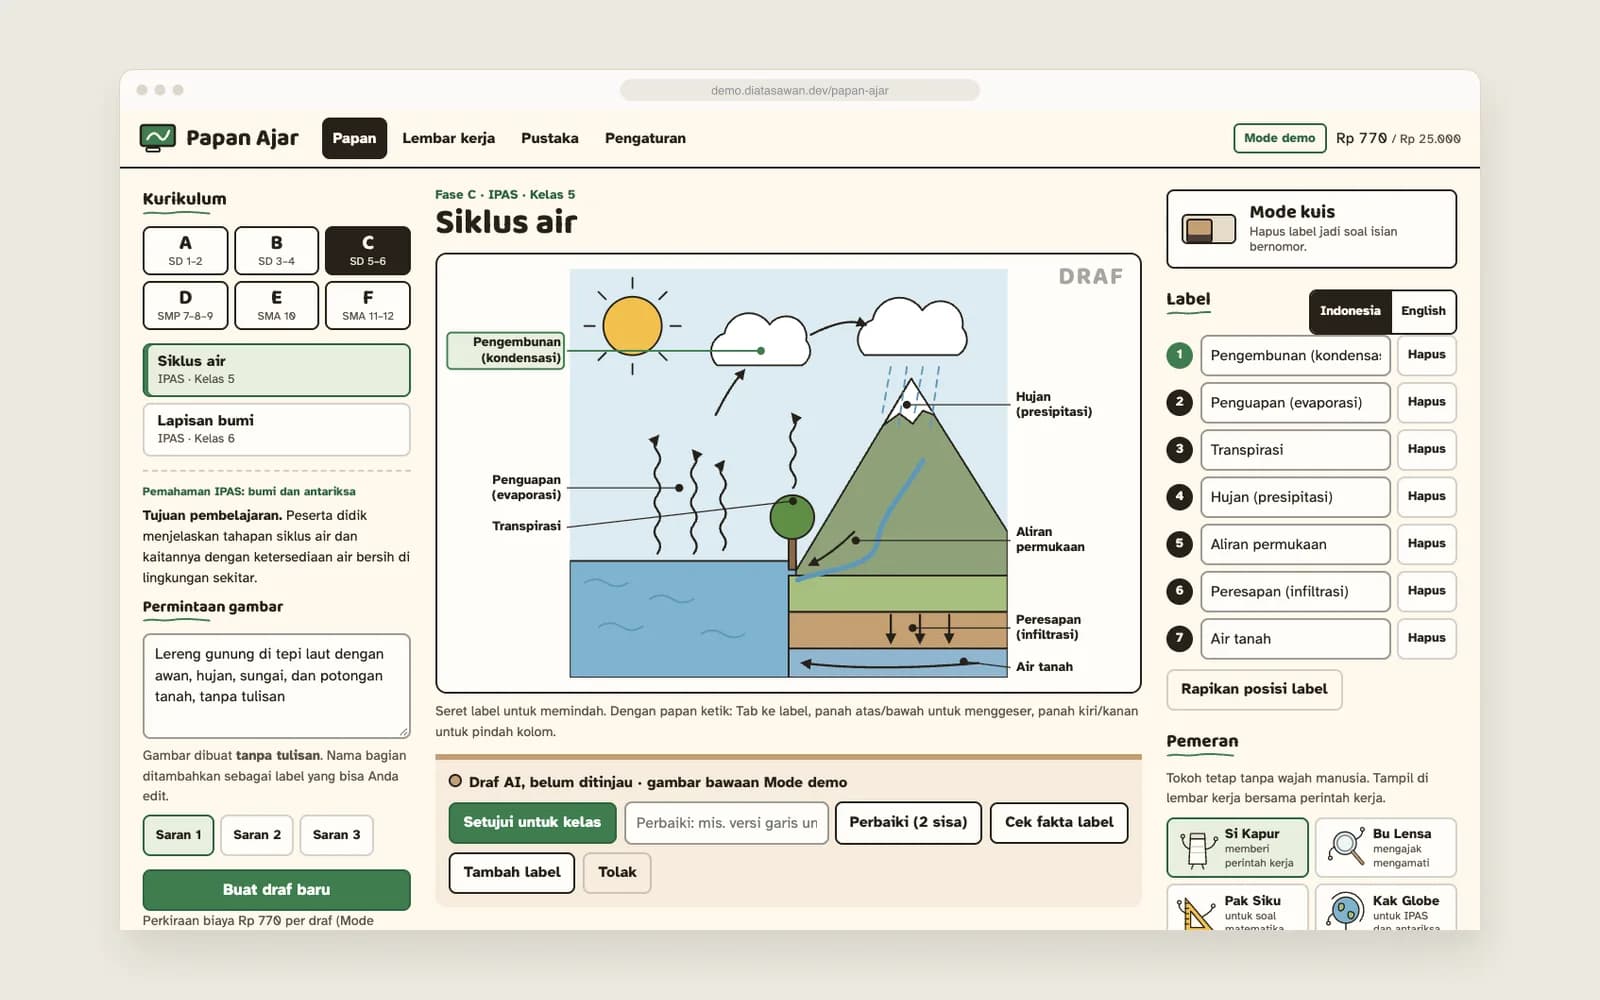The width and height of the screenshot is (1600, 1000).
Task: Select the Pak Siku ruler character
Action: point(1196,912)
